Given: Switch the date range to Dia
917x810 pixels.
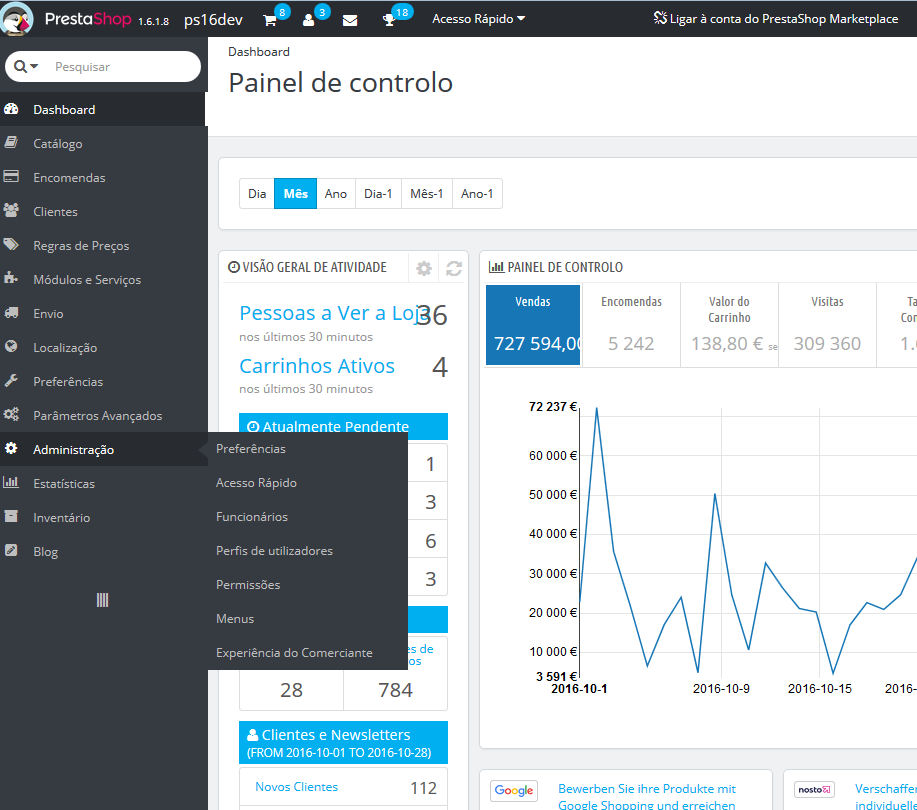Looking at the screenshot, I should click(257, 194).
